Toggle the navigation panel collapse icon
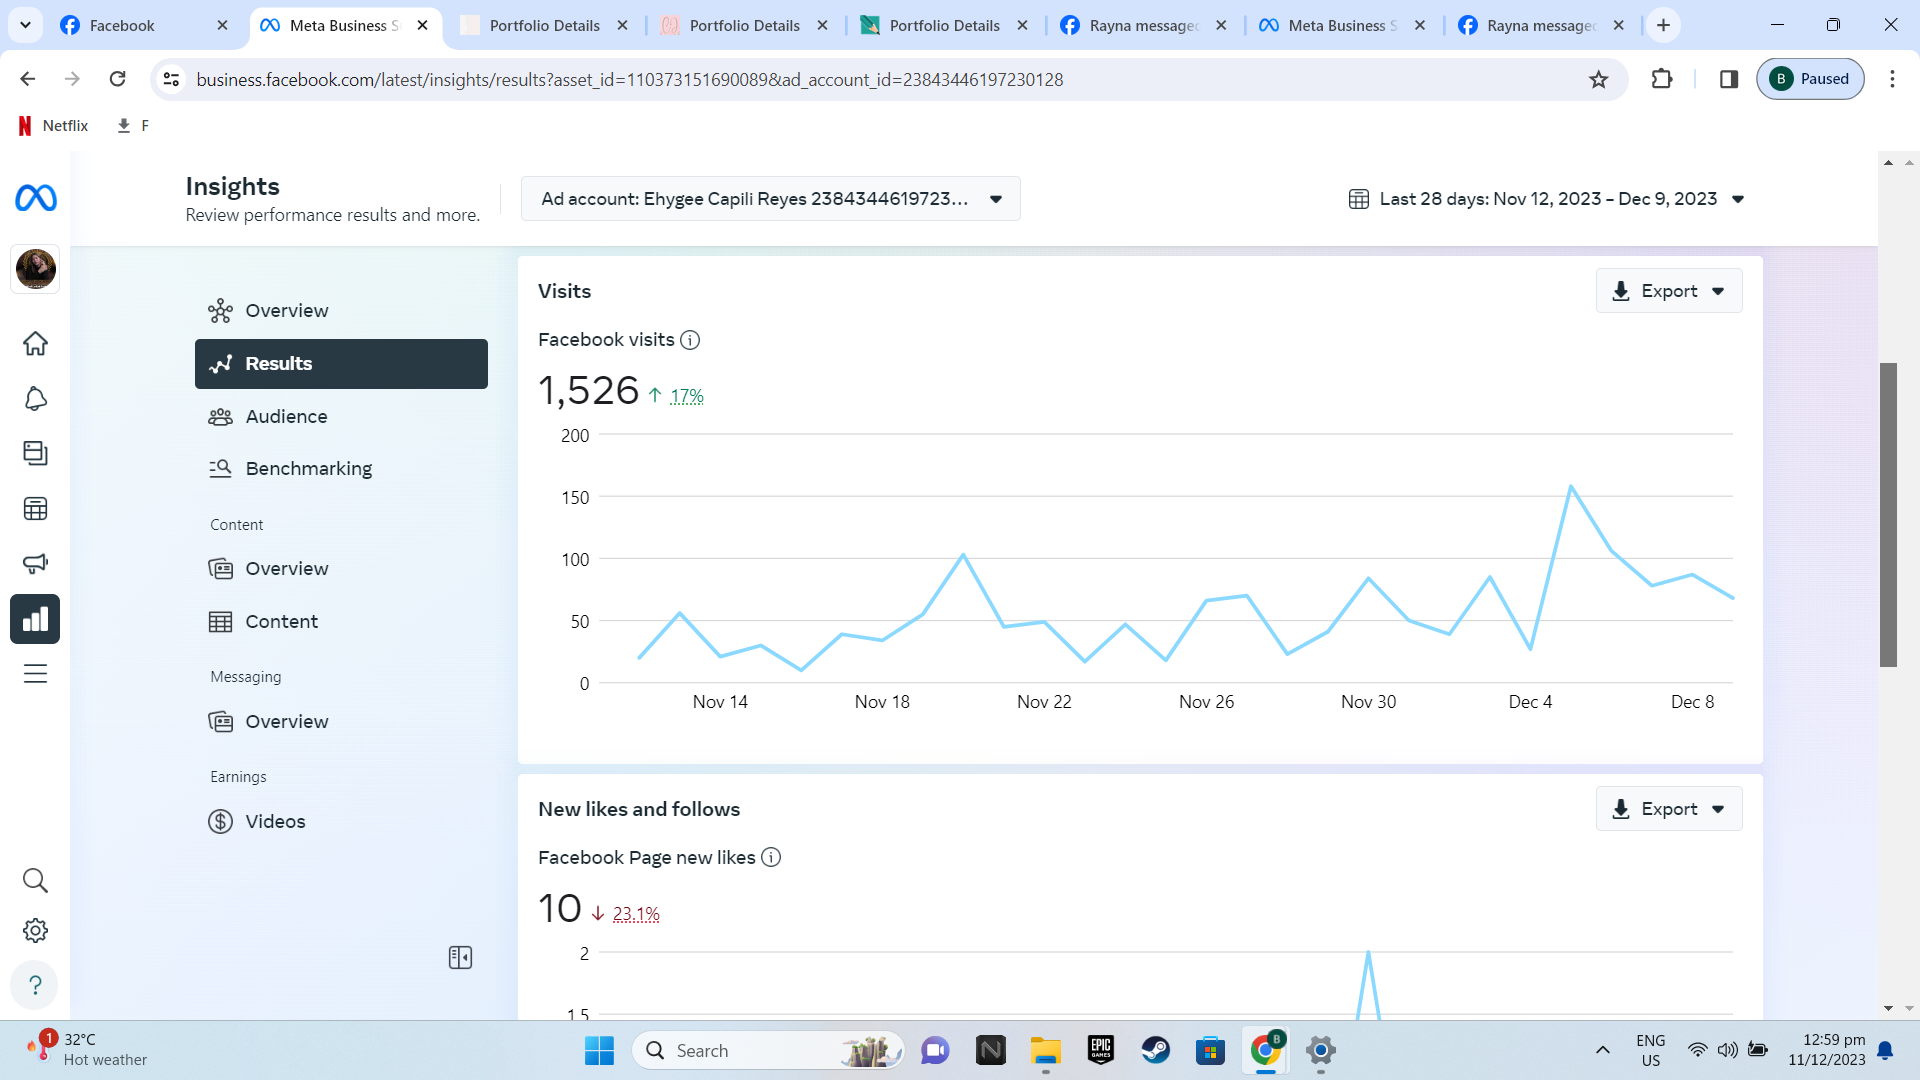 [x=460, y=958]
